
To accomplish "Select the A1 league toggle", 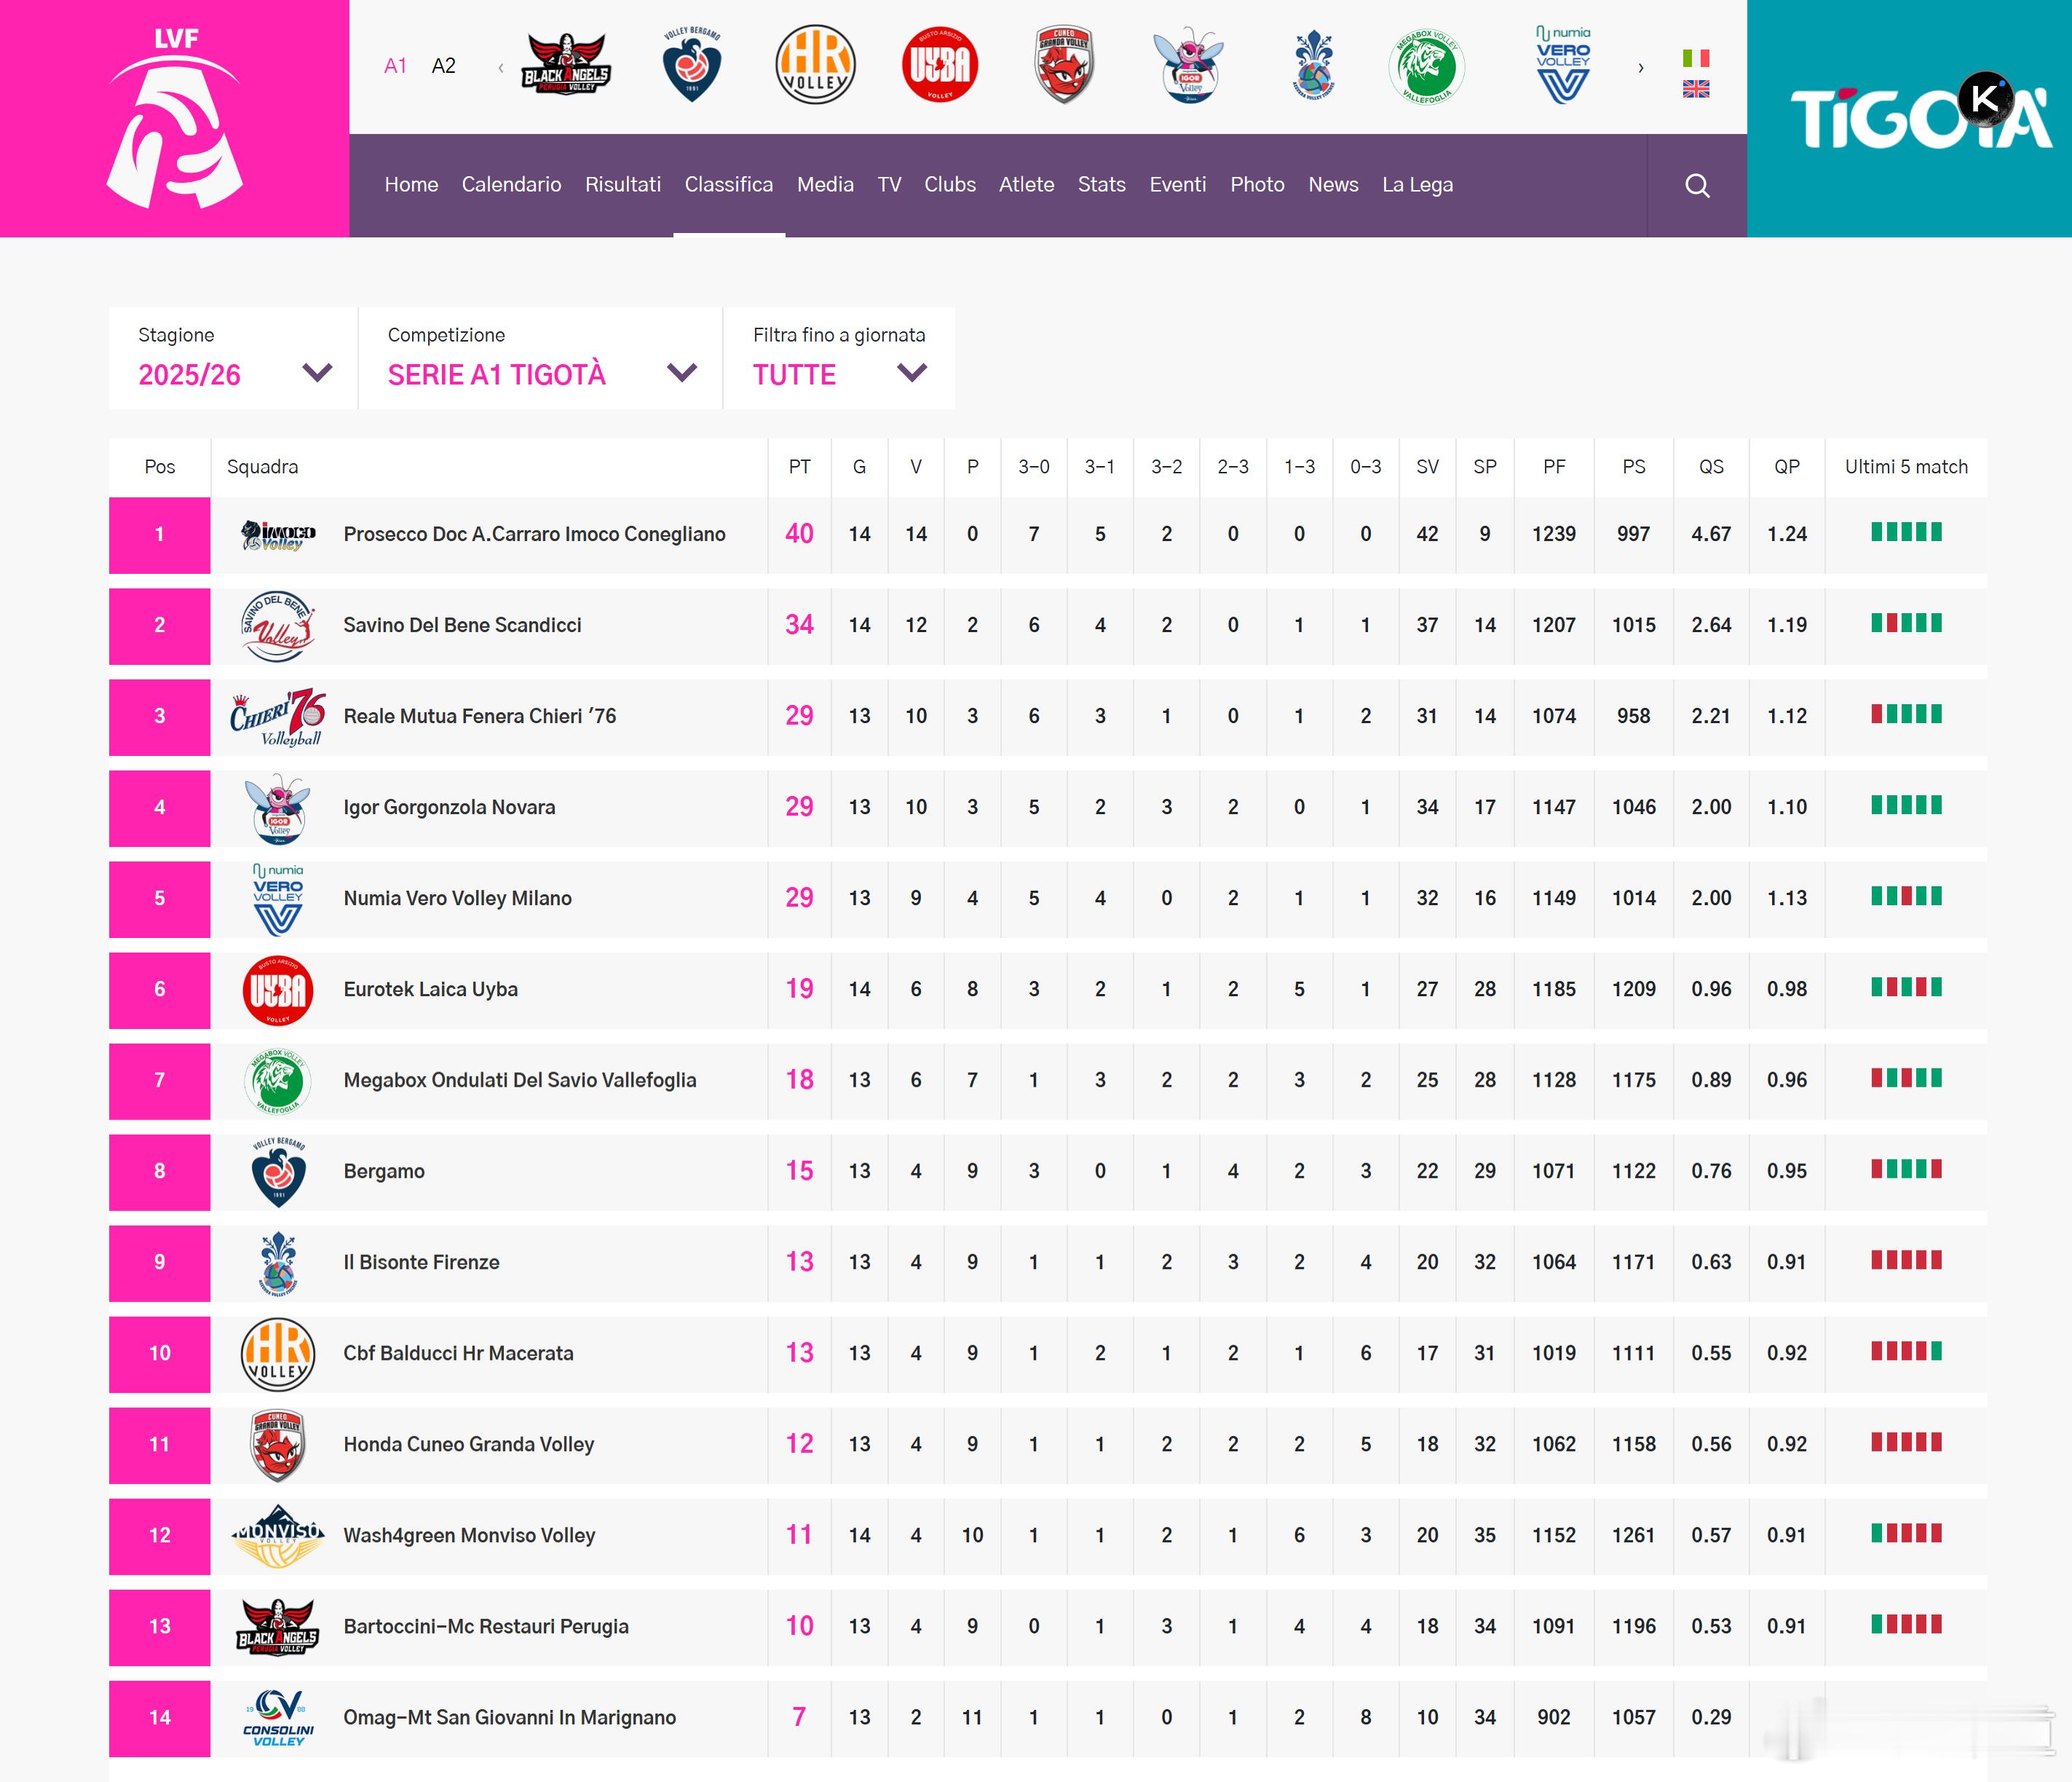I will point(395,66).
